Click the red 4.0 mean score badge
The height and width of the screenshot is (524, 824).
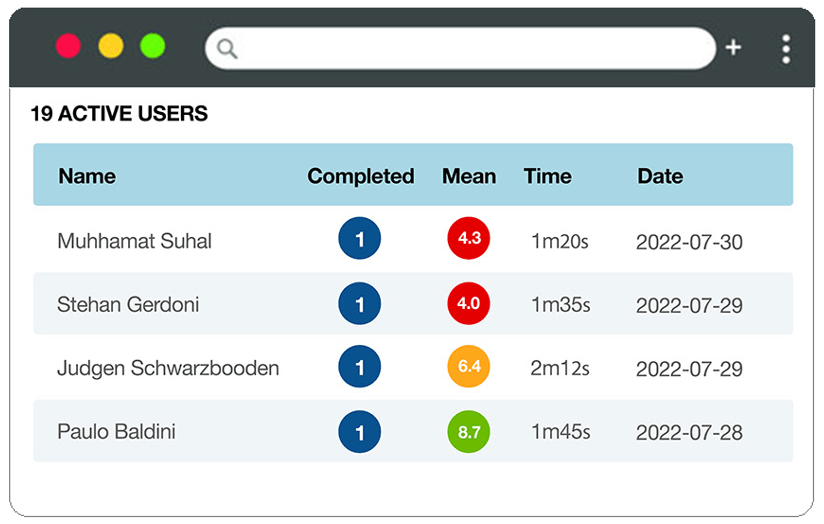tap(468, 303)
